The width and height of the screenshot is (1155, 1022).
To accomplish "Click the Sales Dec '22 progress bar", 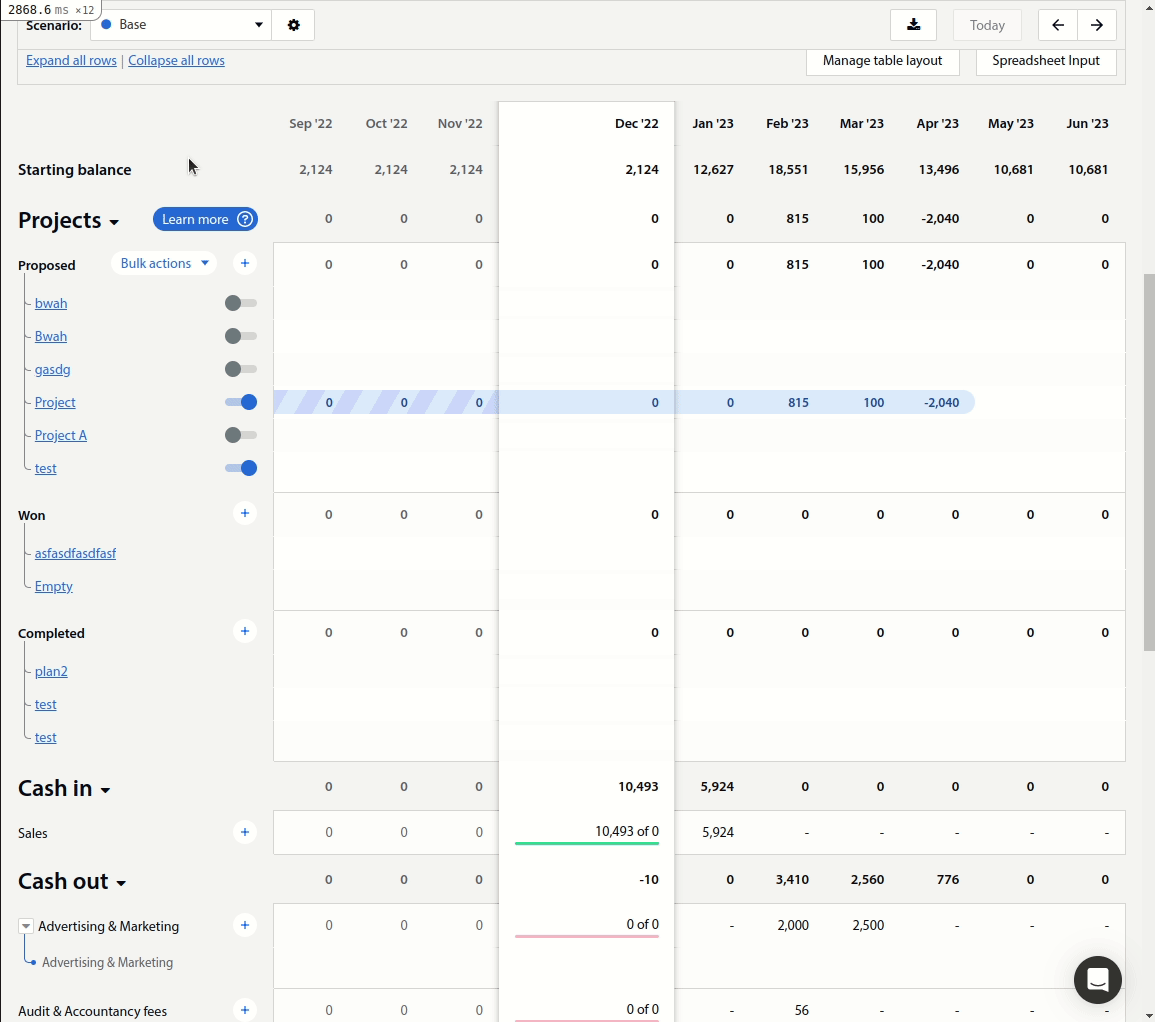I will pos(586,843).
